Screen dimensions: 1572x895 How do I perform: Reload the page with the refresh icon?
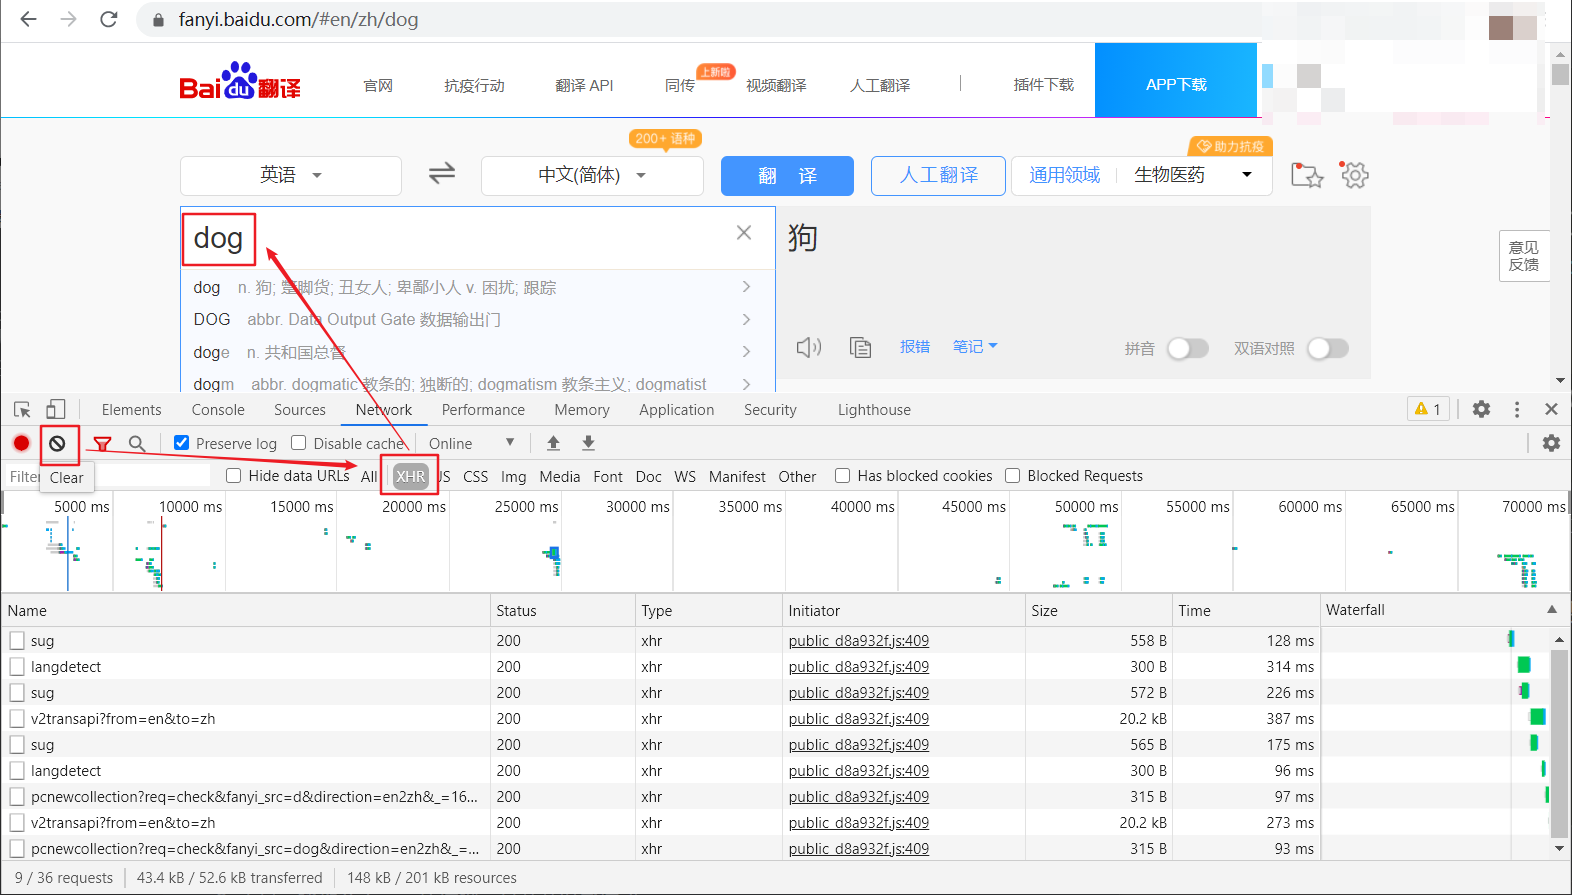click(x=109, y=19)
